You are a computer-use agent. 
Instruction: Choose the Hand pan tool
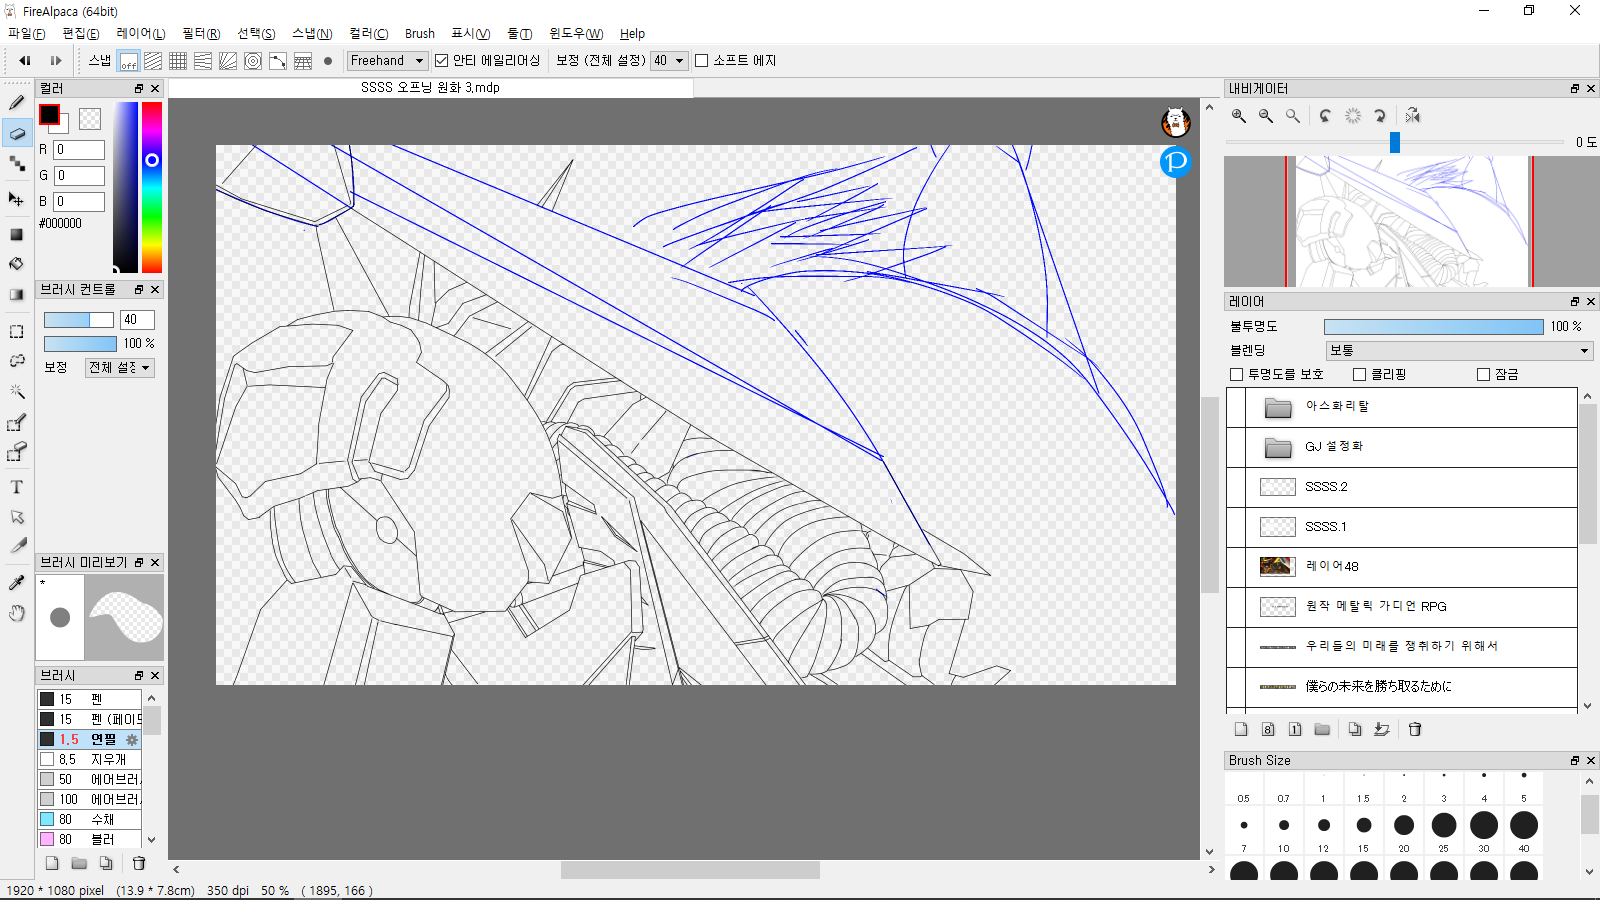17,613
